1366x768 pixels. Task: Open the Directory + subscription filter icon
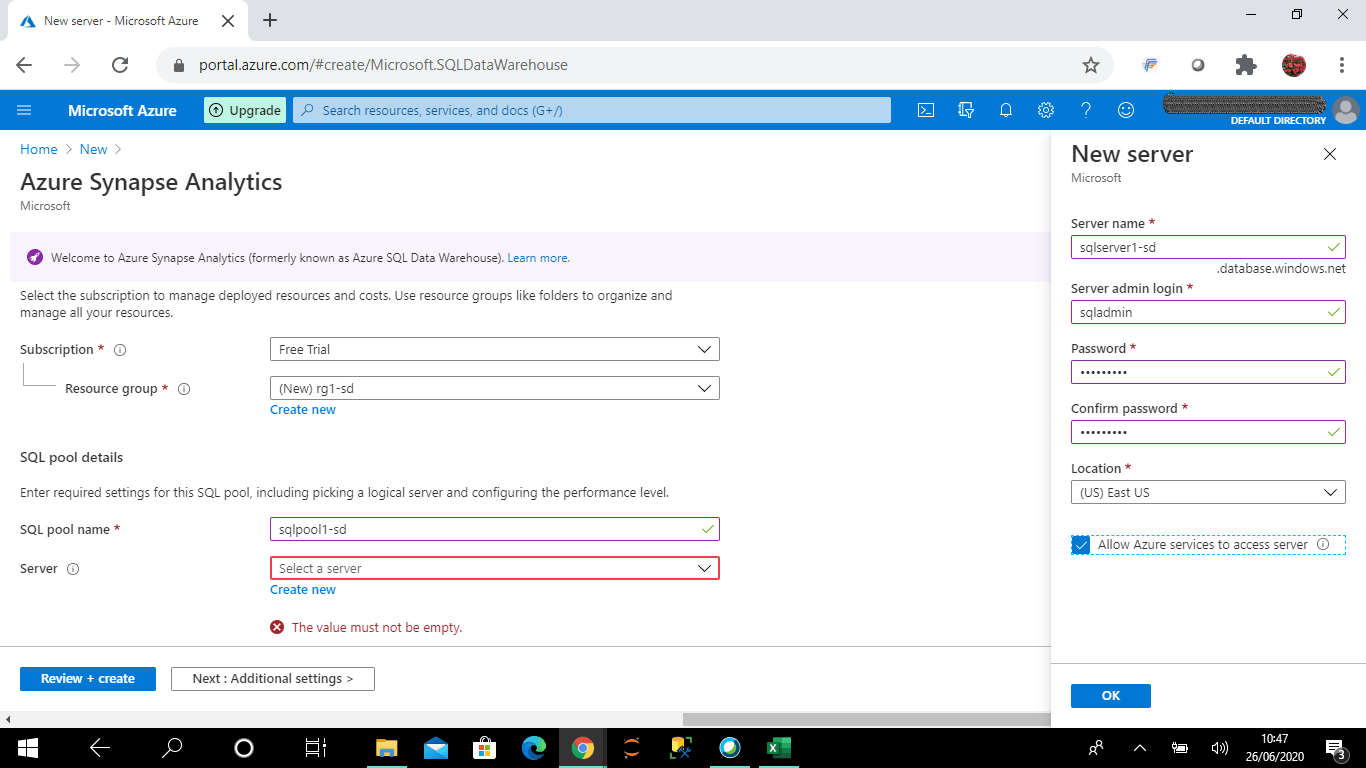[x=966, y=110]
